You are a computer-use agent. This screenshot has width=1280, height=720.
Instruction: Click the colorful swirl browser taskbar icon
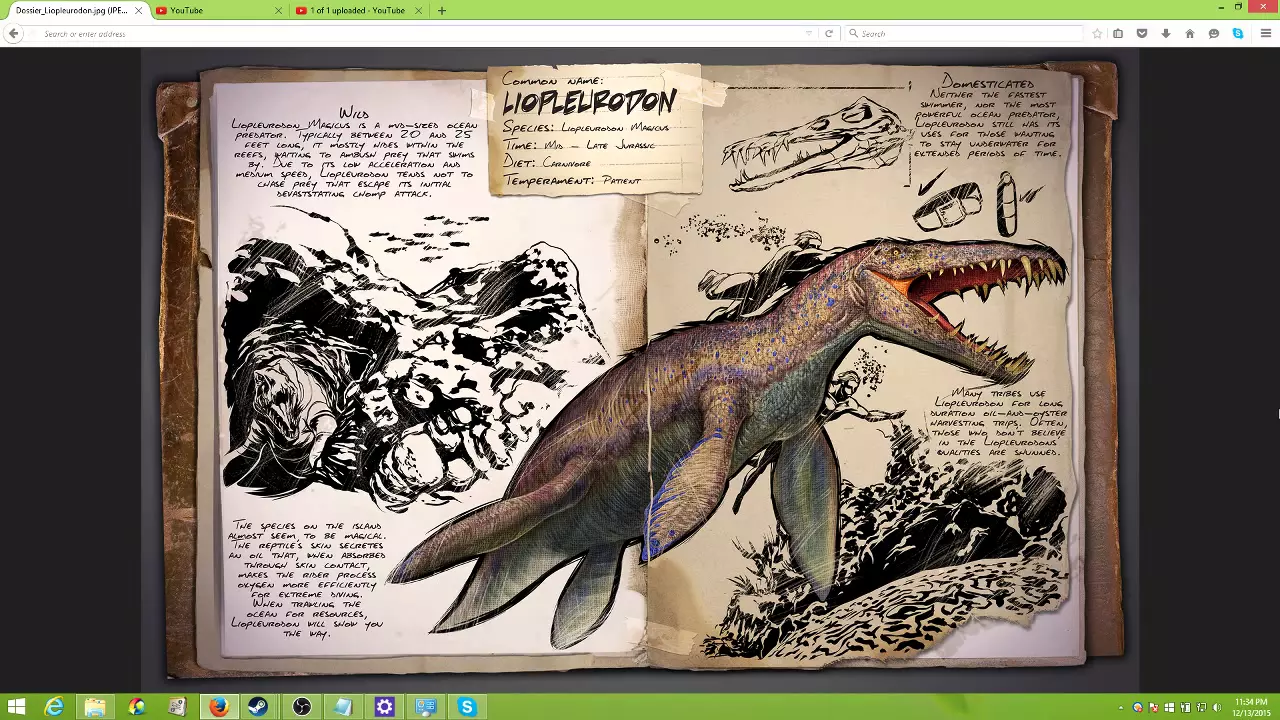click(136, 707)
